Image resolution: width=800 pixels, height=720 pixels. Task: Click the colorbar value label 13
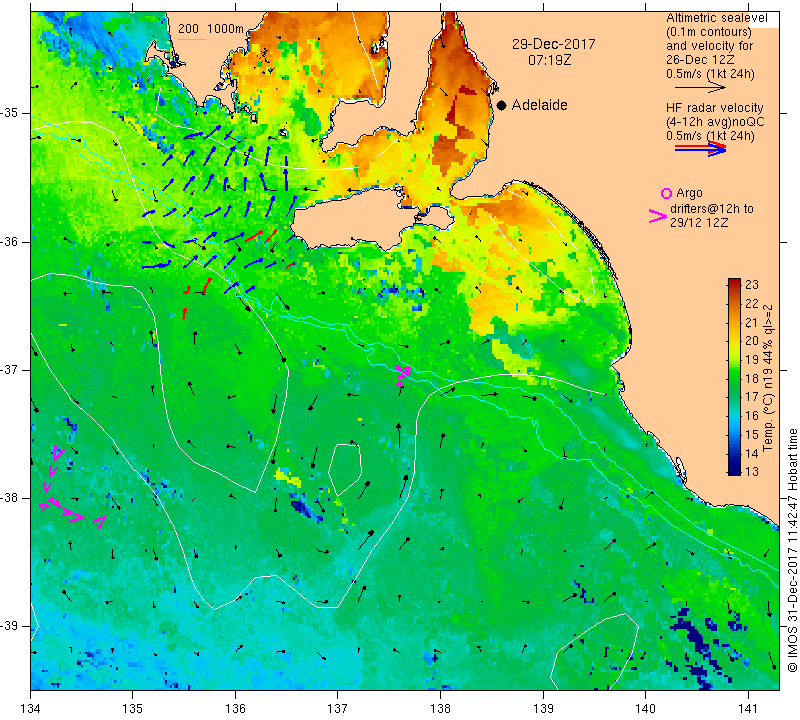[752, 471]
